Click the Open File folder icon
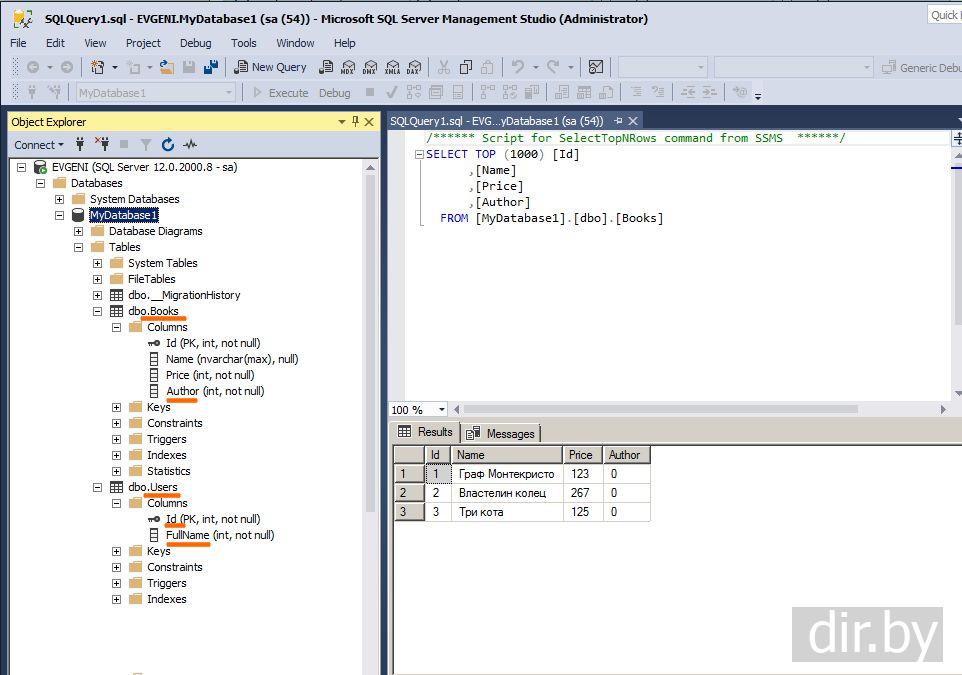Viewport: 962px width, 675px height. click(x=167, y=67)
